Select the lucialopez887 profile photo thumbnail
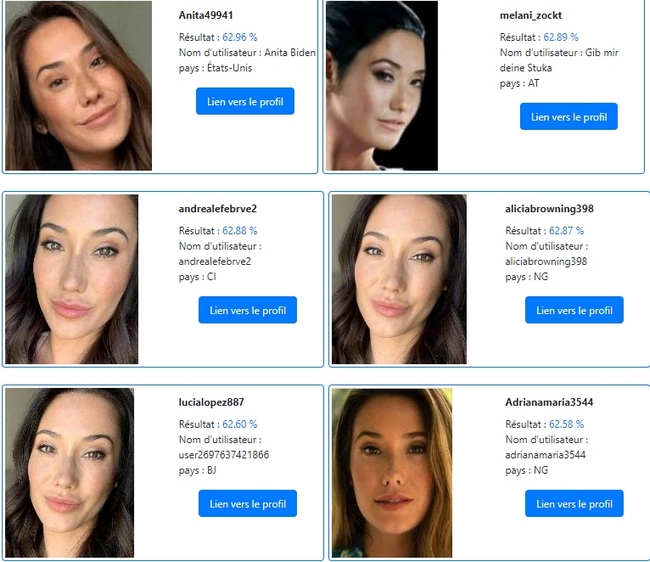Image resolution: width=650 pixels, height=562 pixels. (70, 473)
